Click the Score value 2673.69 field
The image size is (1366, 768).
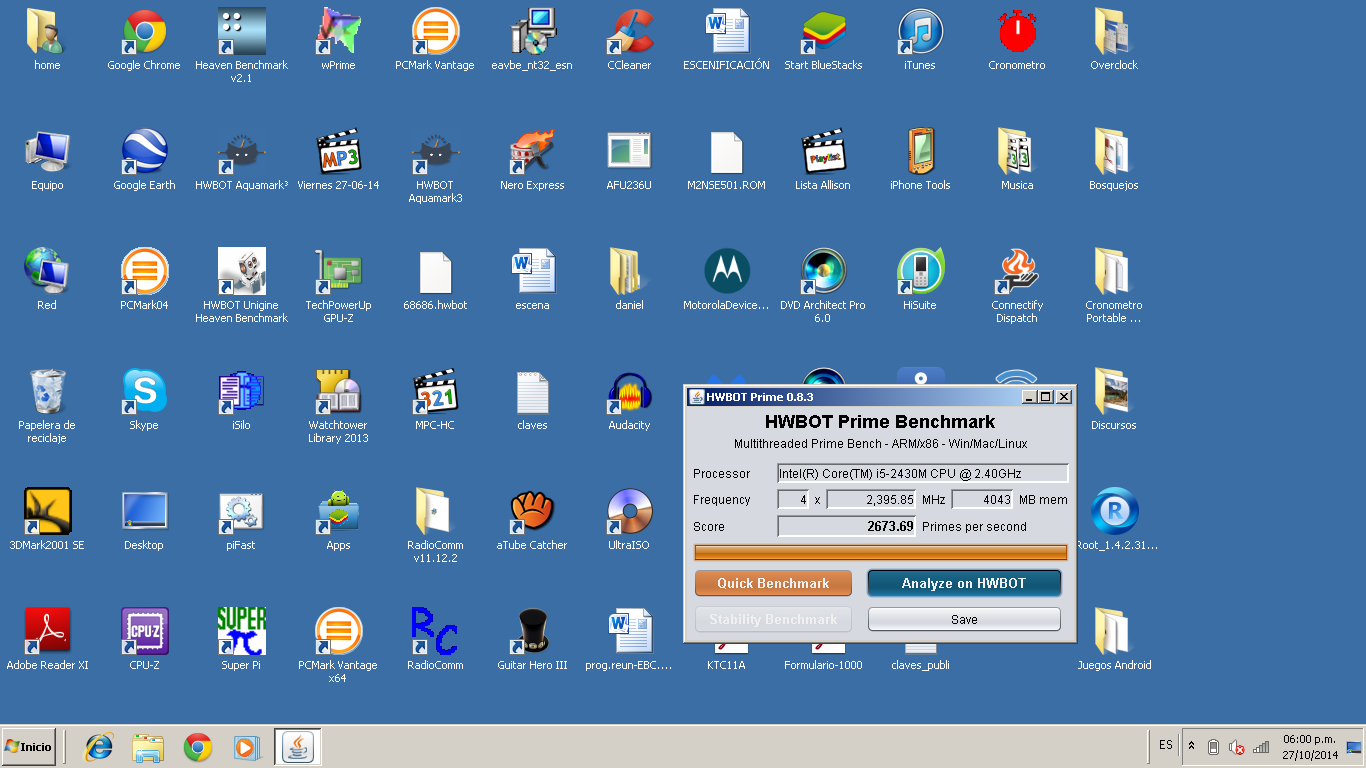(847, 526)
